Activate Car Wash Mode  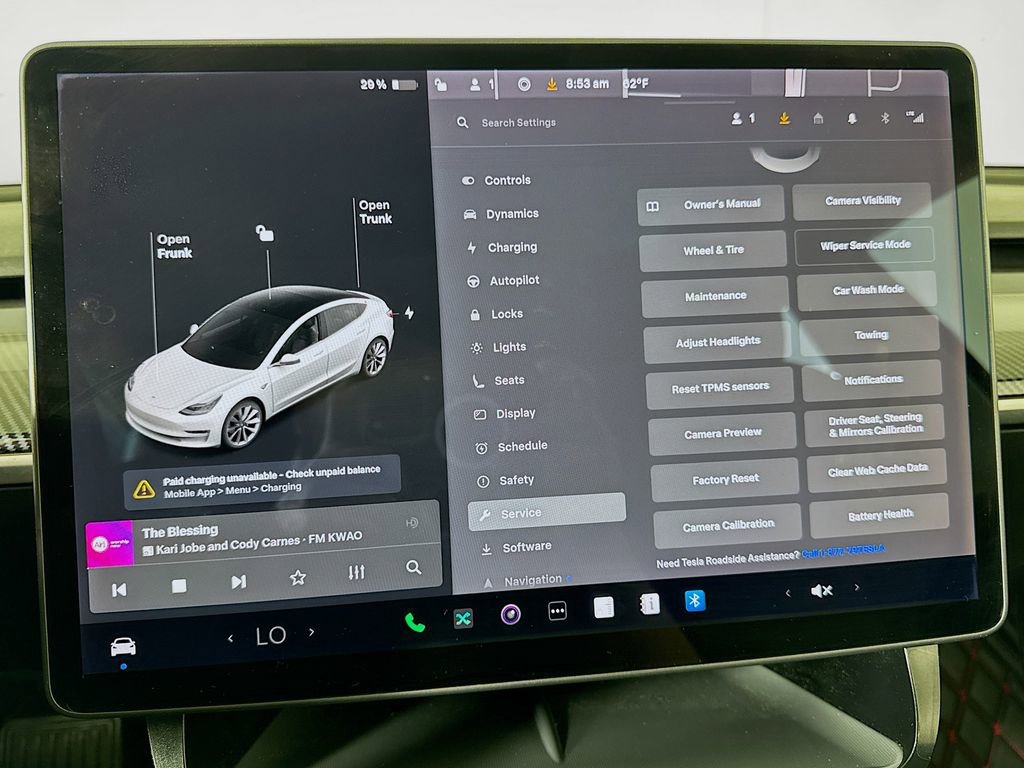(x=867, y=290)
